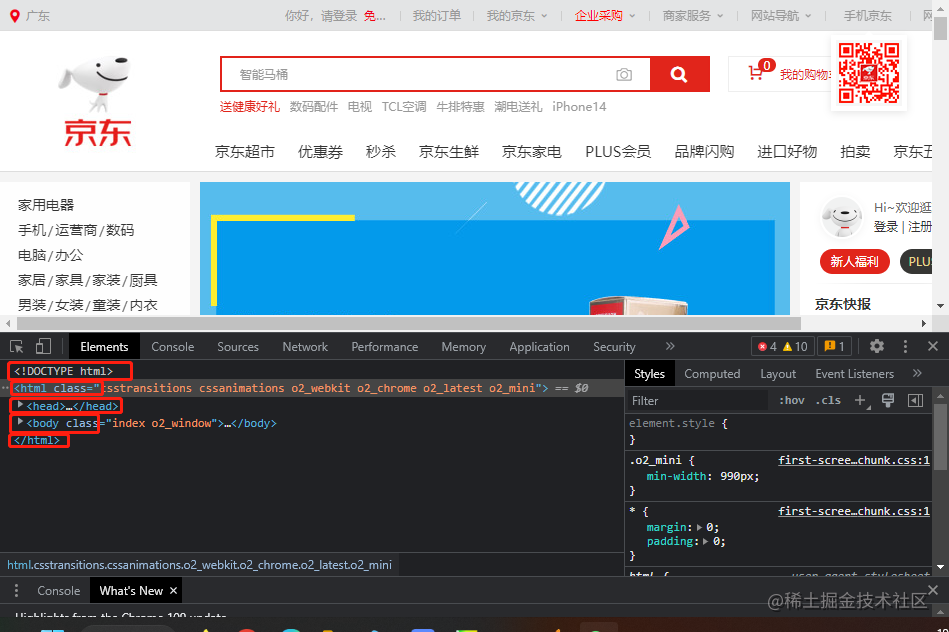949x632 pixels.
Task: Open the Memory tab
Action: click(x=464, y=347)
